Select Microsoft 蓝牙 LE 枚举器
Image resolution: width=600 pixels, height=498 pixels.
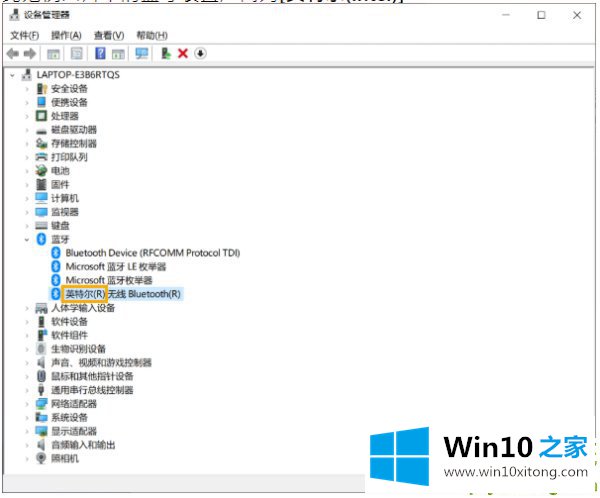point(116,266)
